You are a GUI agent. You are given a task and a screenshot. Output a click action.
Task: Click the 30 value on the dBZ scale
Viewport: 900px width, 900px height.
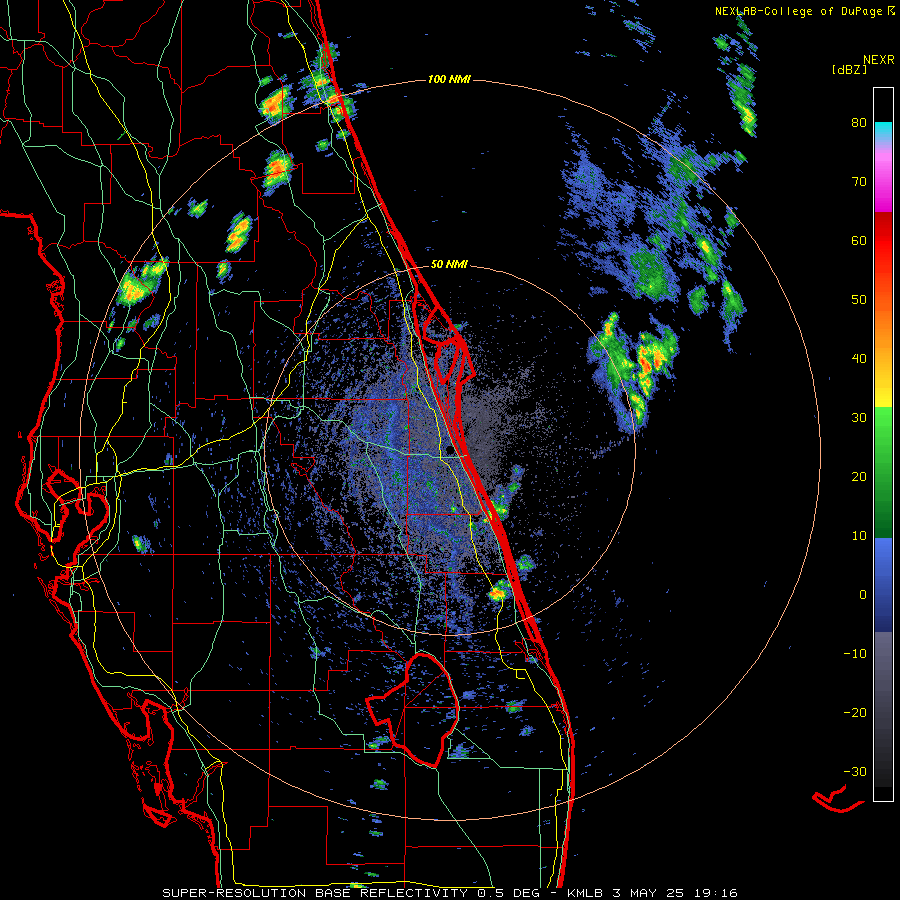point(859,418)
